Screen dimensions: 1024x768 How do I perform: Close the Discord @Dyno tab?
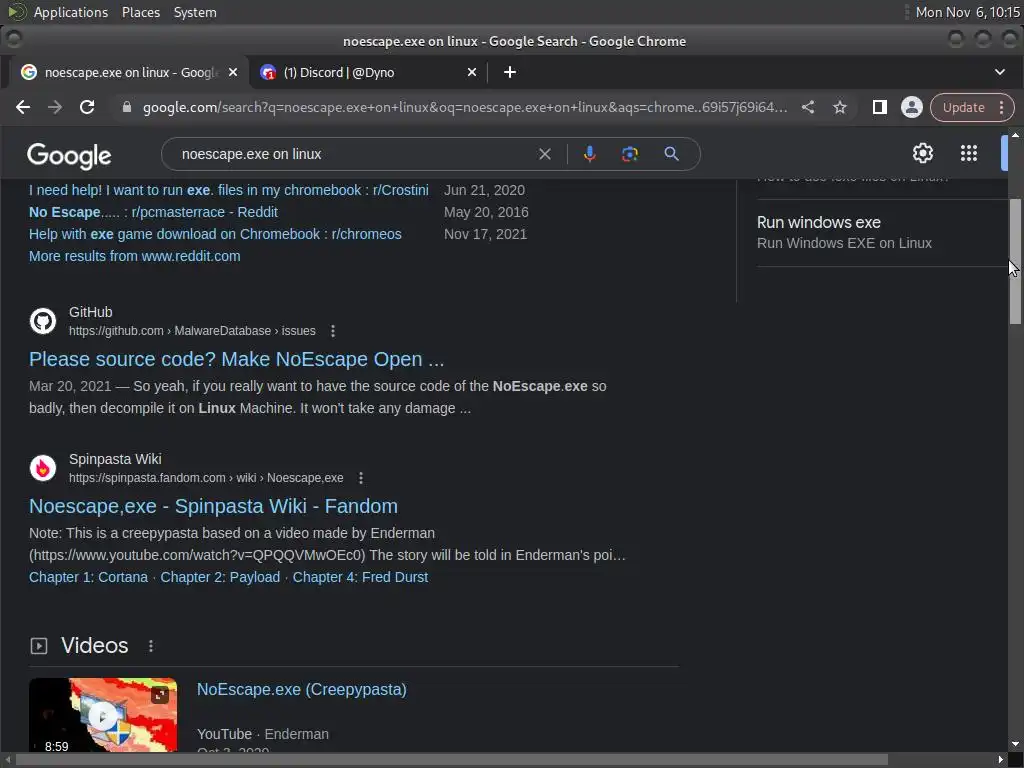472,72
